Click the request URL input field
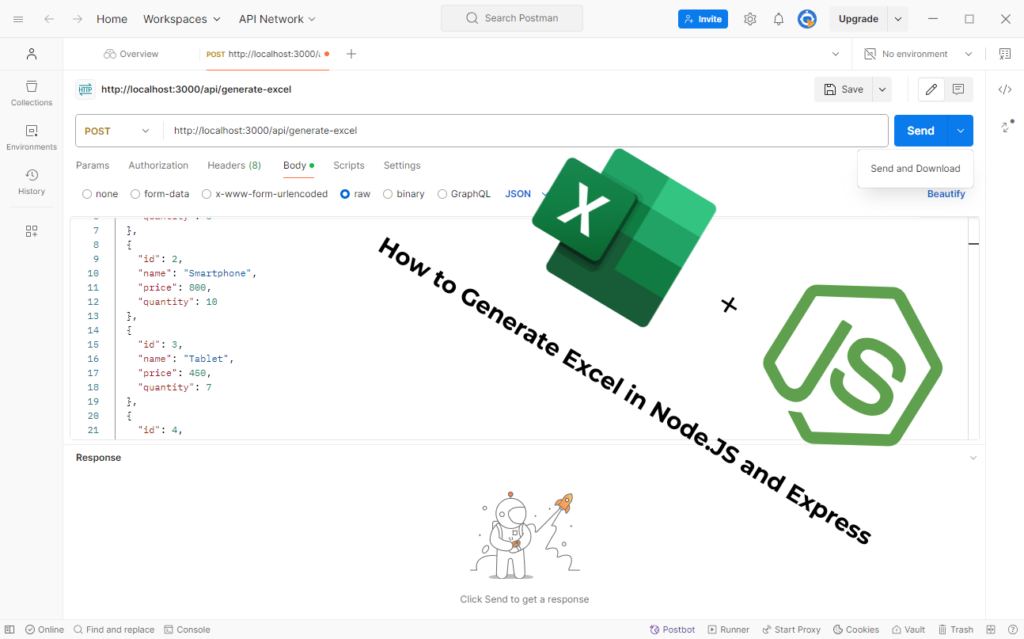Image resolution: width=1024 pixels, height=639 pixels. pyautogui.click(x=526, y=131)
